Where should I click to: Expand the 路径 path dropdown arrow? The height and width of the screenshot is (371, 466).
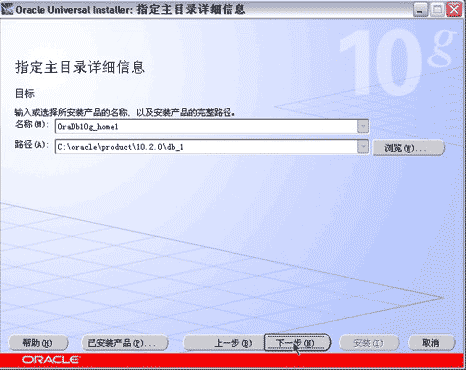[x=363, y=147]
